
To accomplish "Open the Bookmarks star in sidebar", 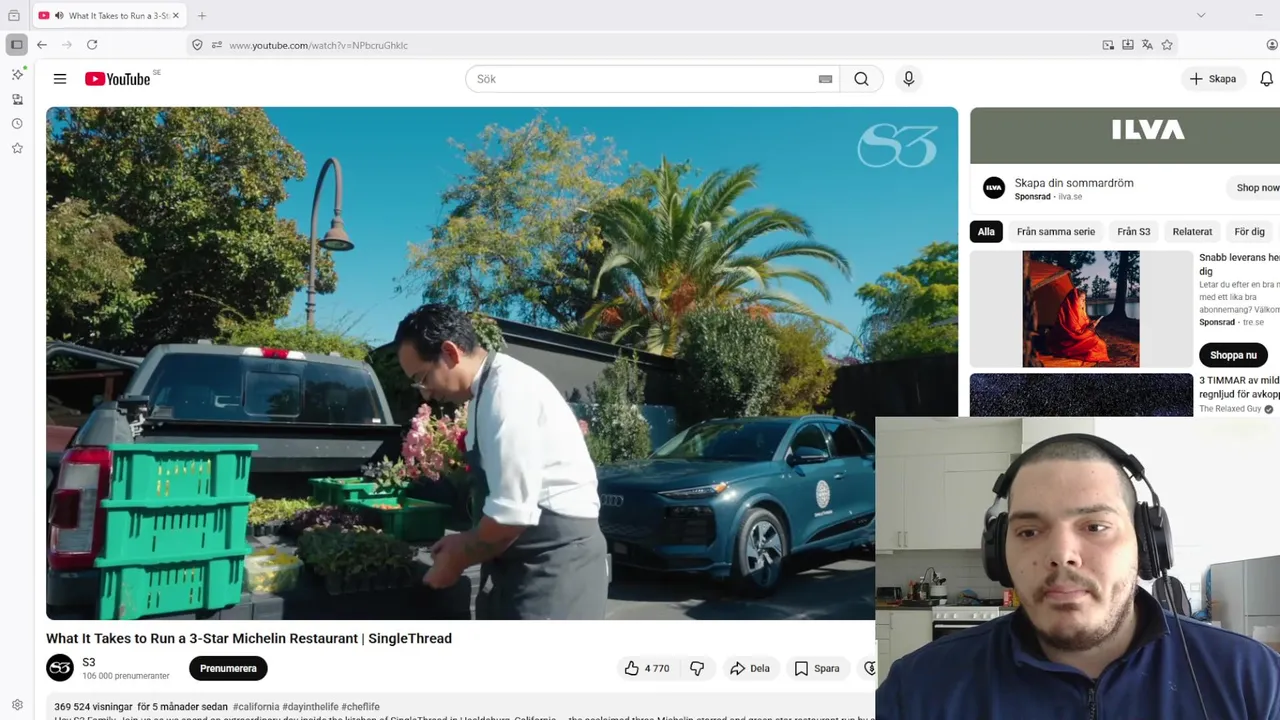I will click(17, 148).
